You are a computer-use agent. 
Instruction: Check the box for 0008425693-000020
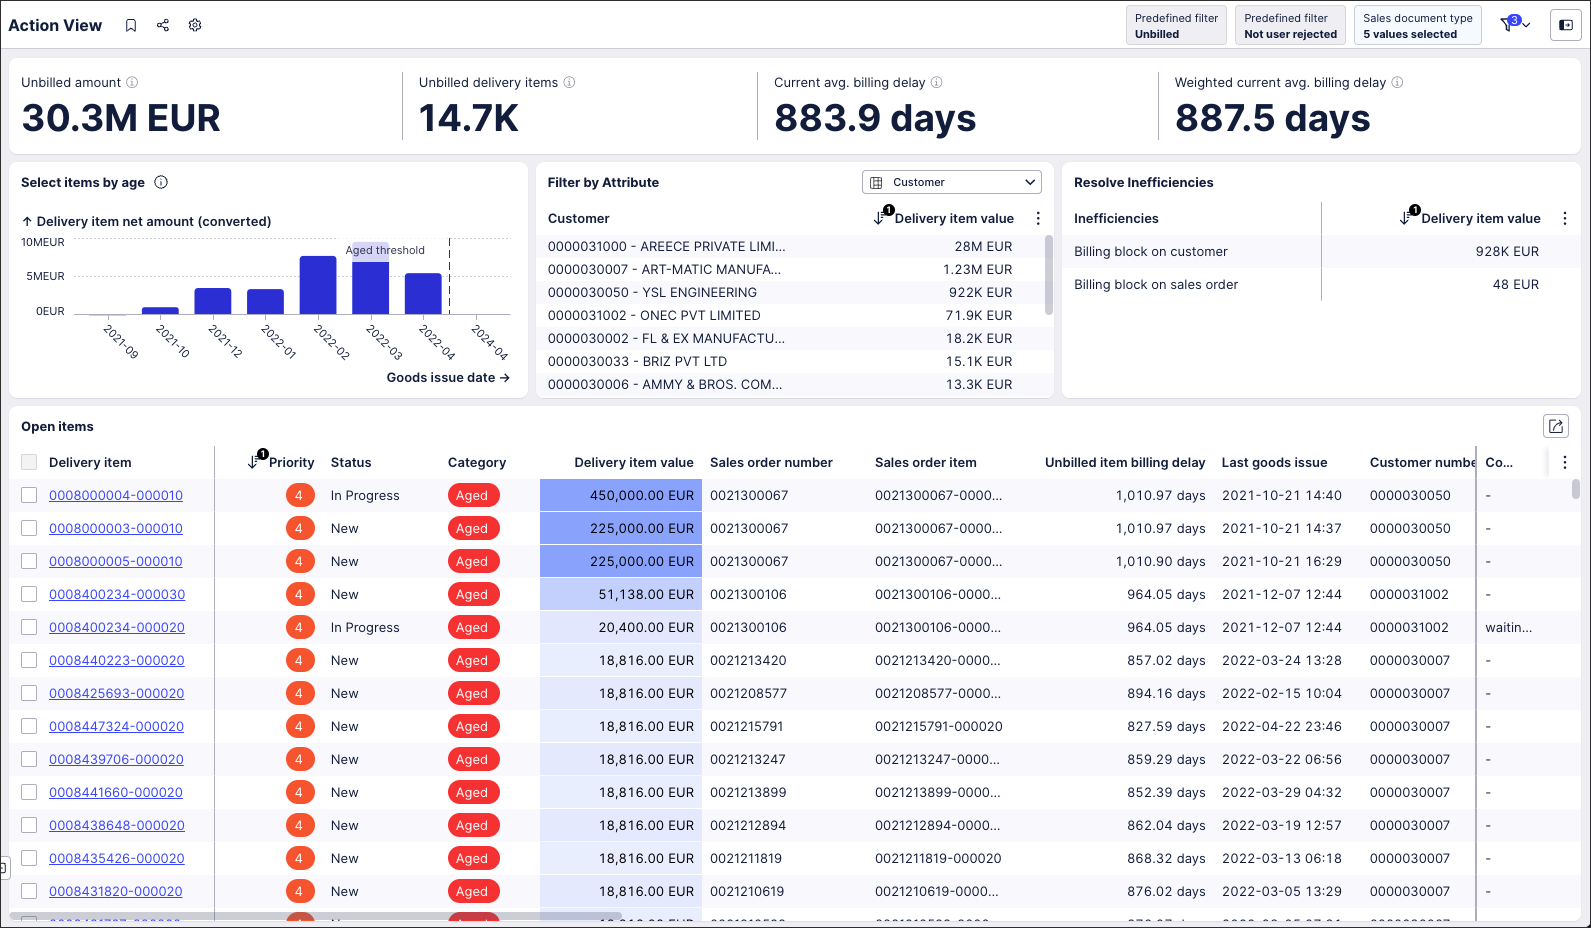tap(29, 693)
